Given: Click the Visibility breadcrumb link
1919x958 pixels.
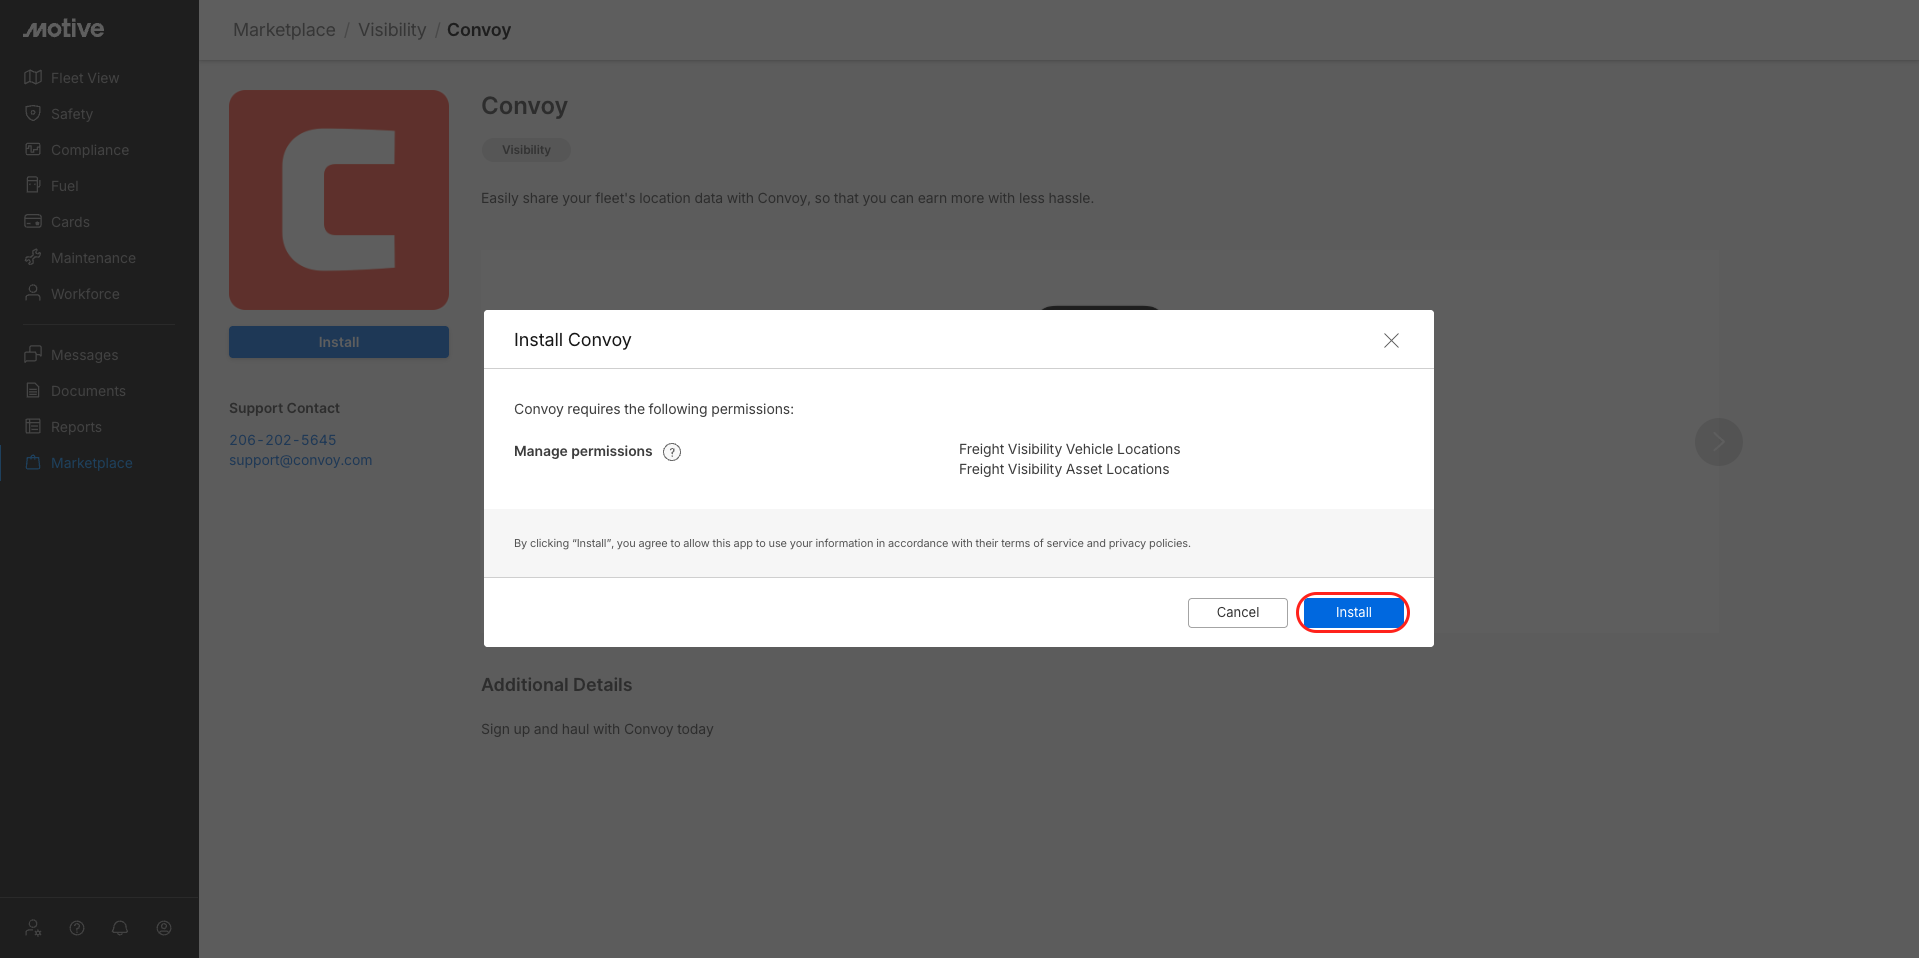Looking at the screenshot, I should [392, 30].
